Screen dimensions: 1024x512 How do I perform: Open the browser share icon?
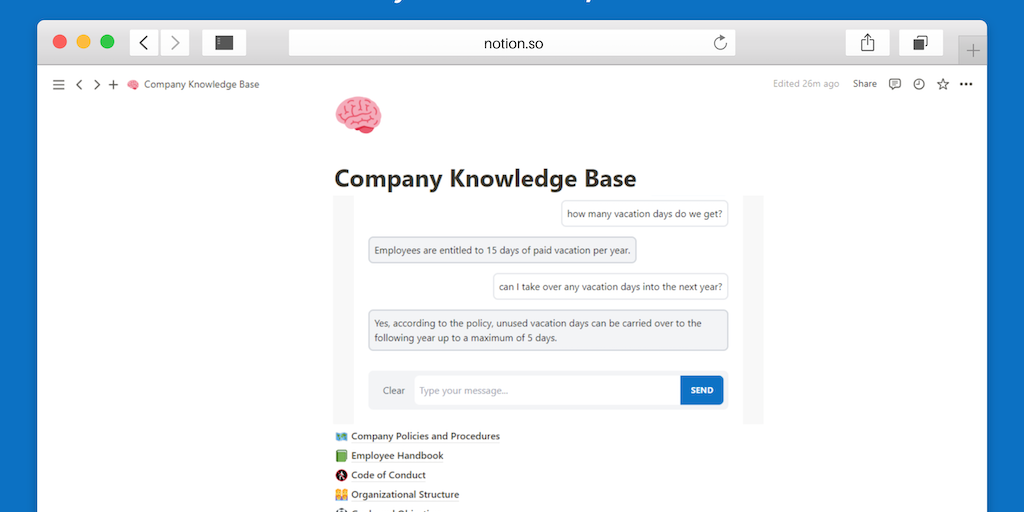tap(867, 43)
